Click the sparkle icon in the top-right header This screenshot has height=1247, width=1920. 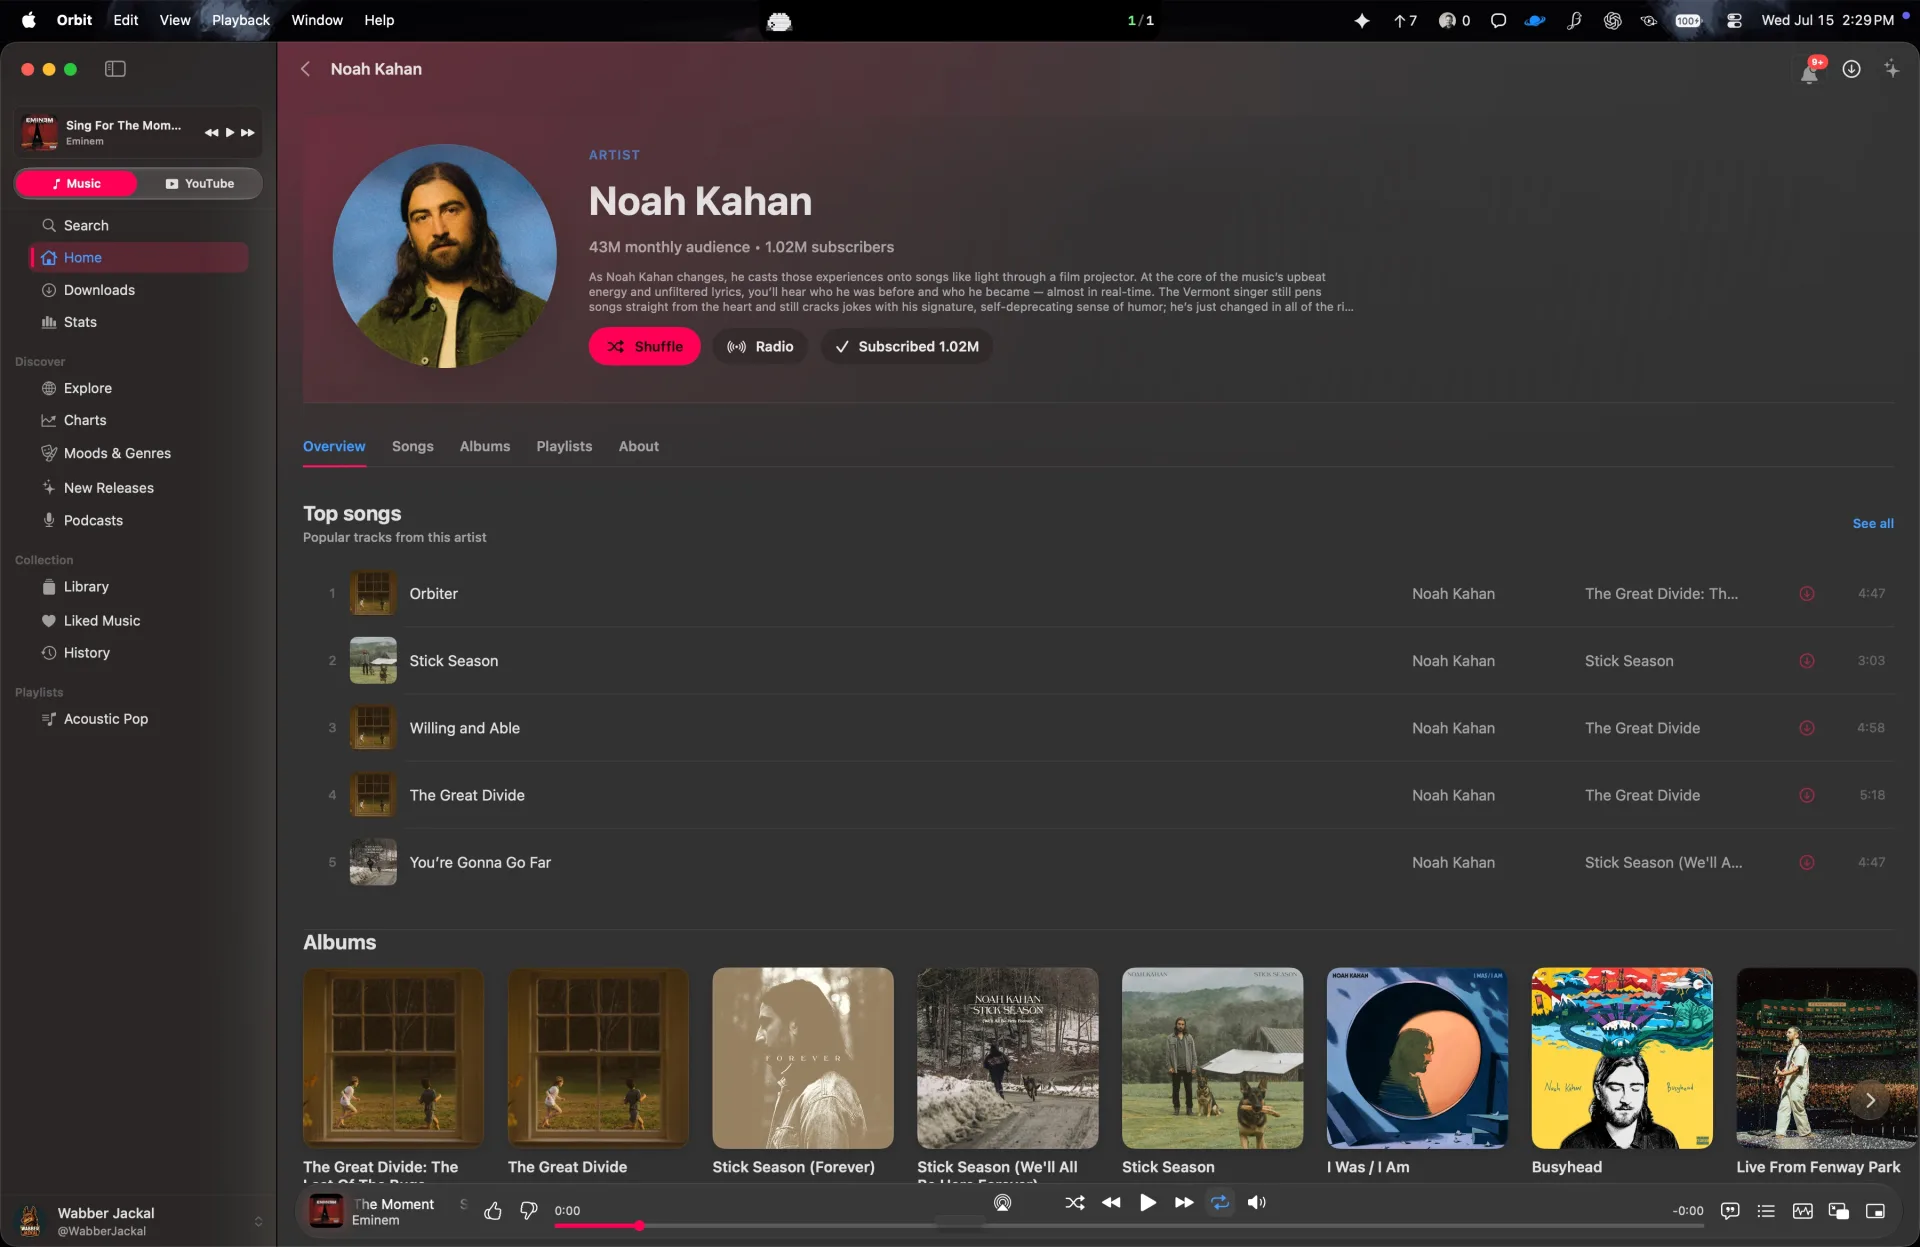1891,69
